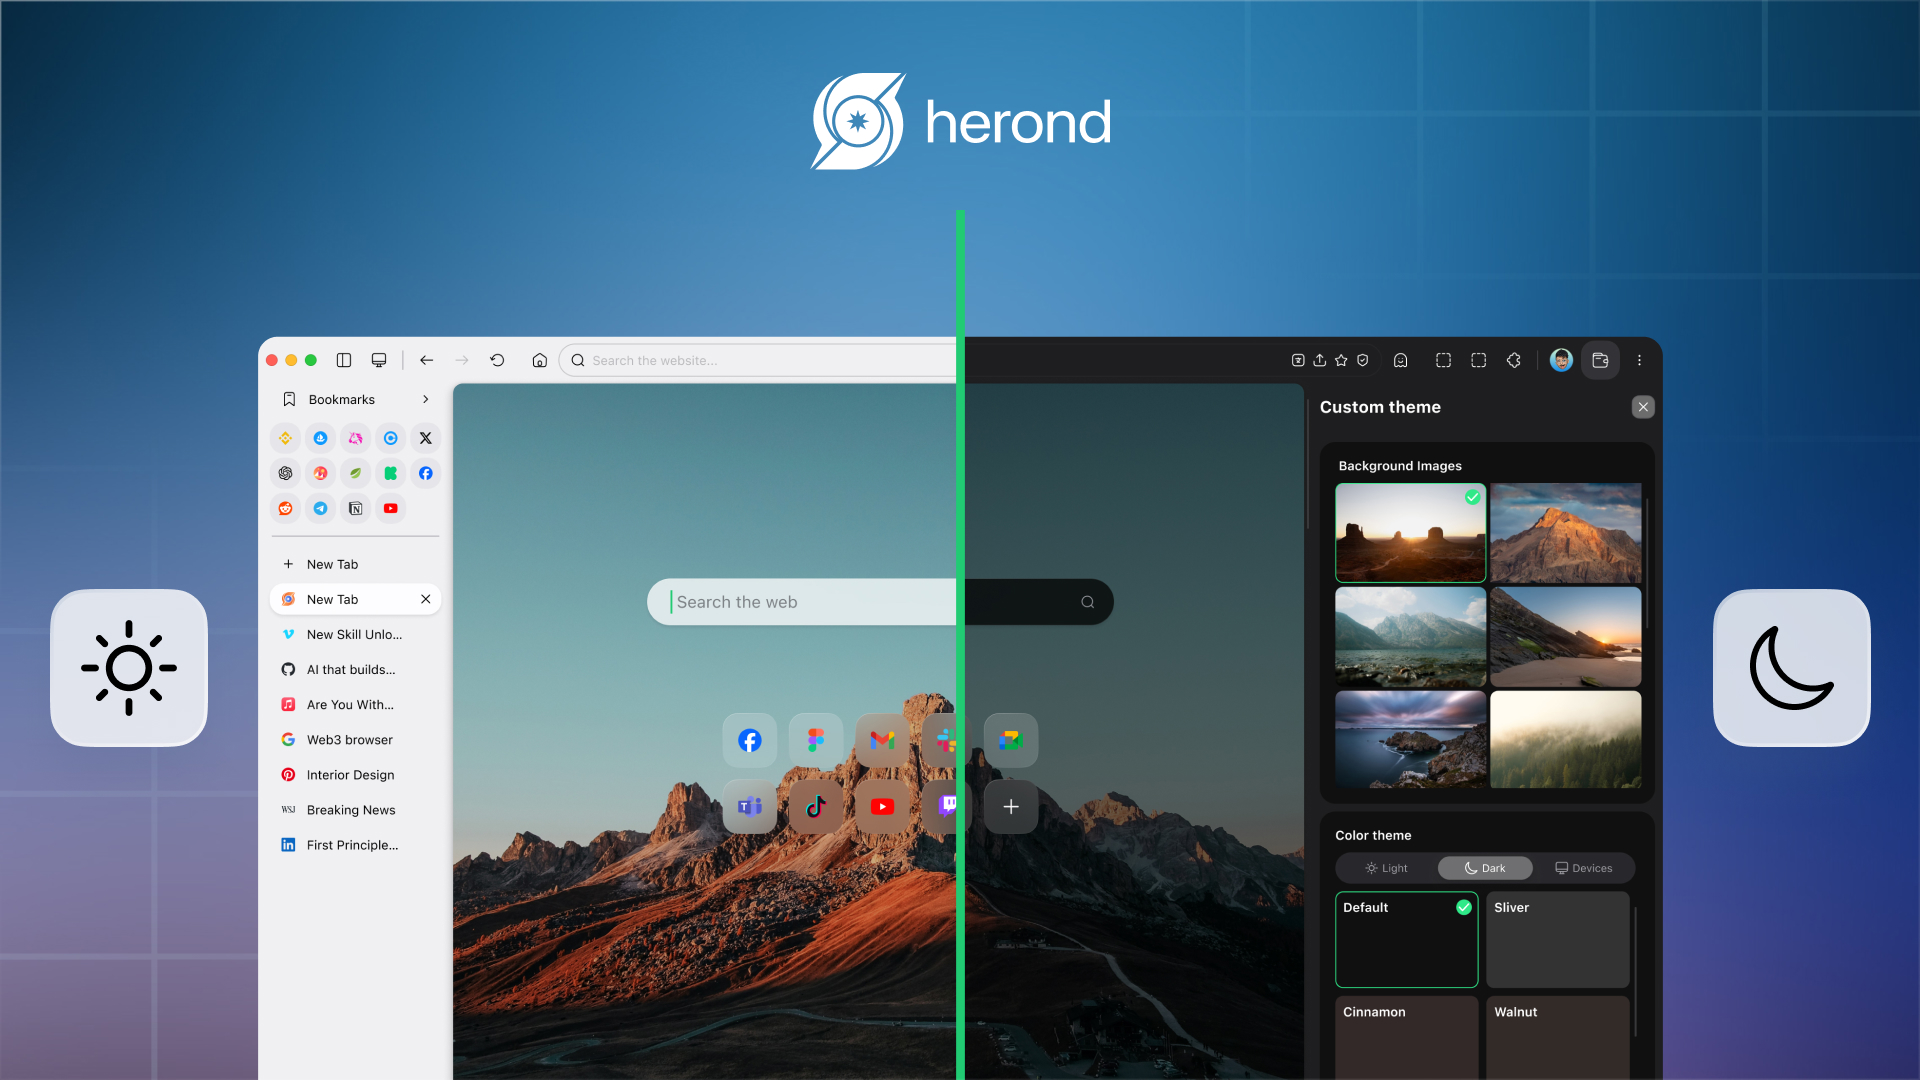Click the ghost mode icon in the toolbar
1920x1080 pixels.
click(x=1400, y=360)
